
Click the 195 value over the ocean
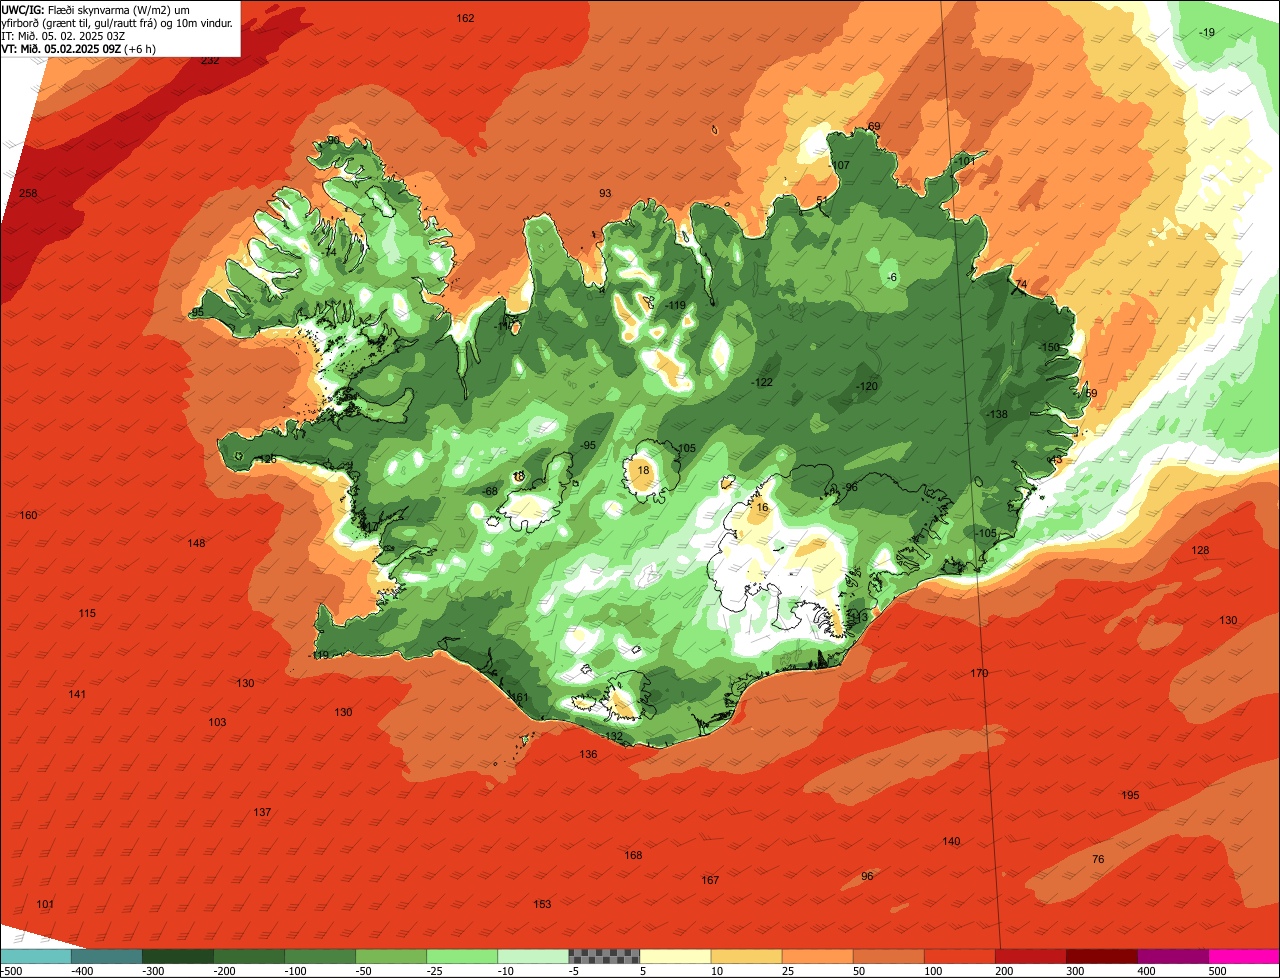[1130, 795]
